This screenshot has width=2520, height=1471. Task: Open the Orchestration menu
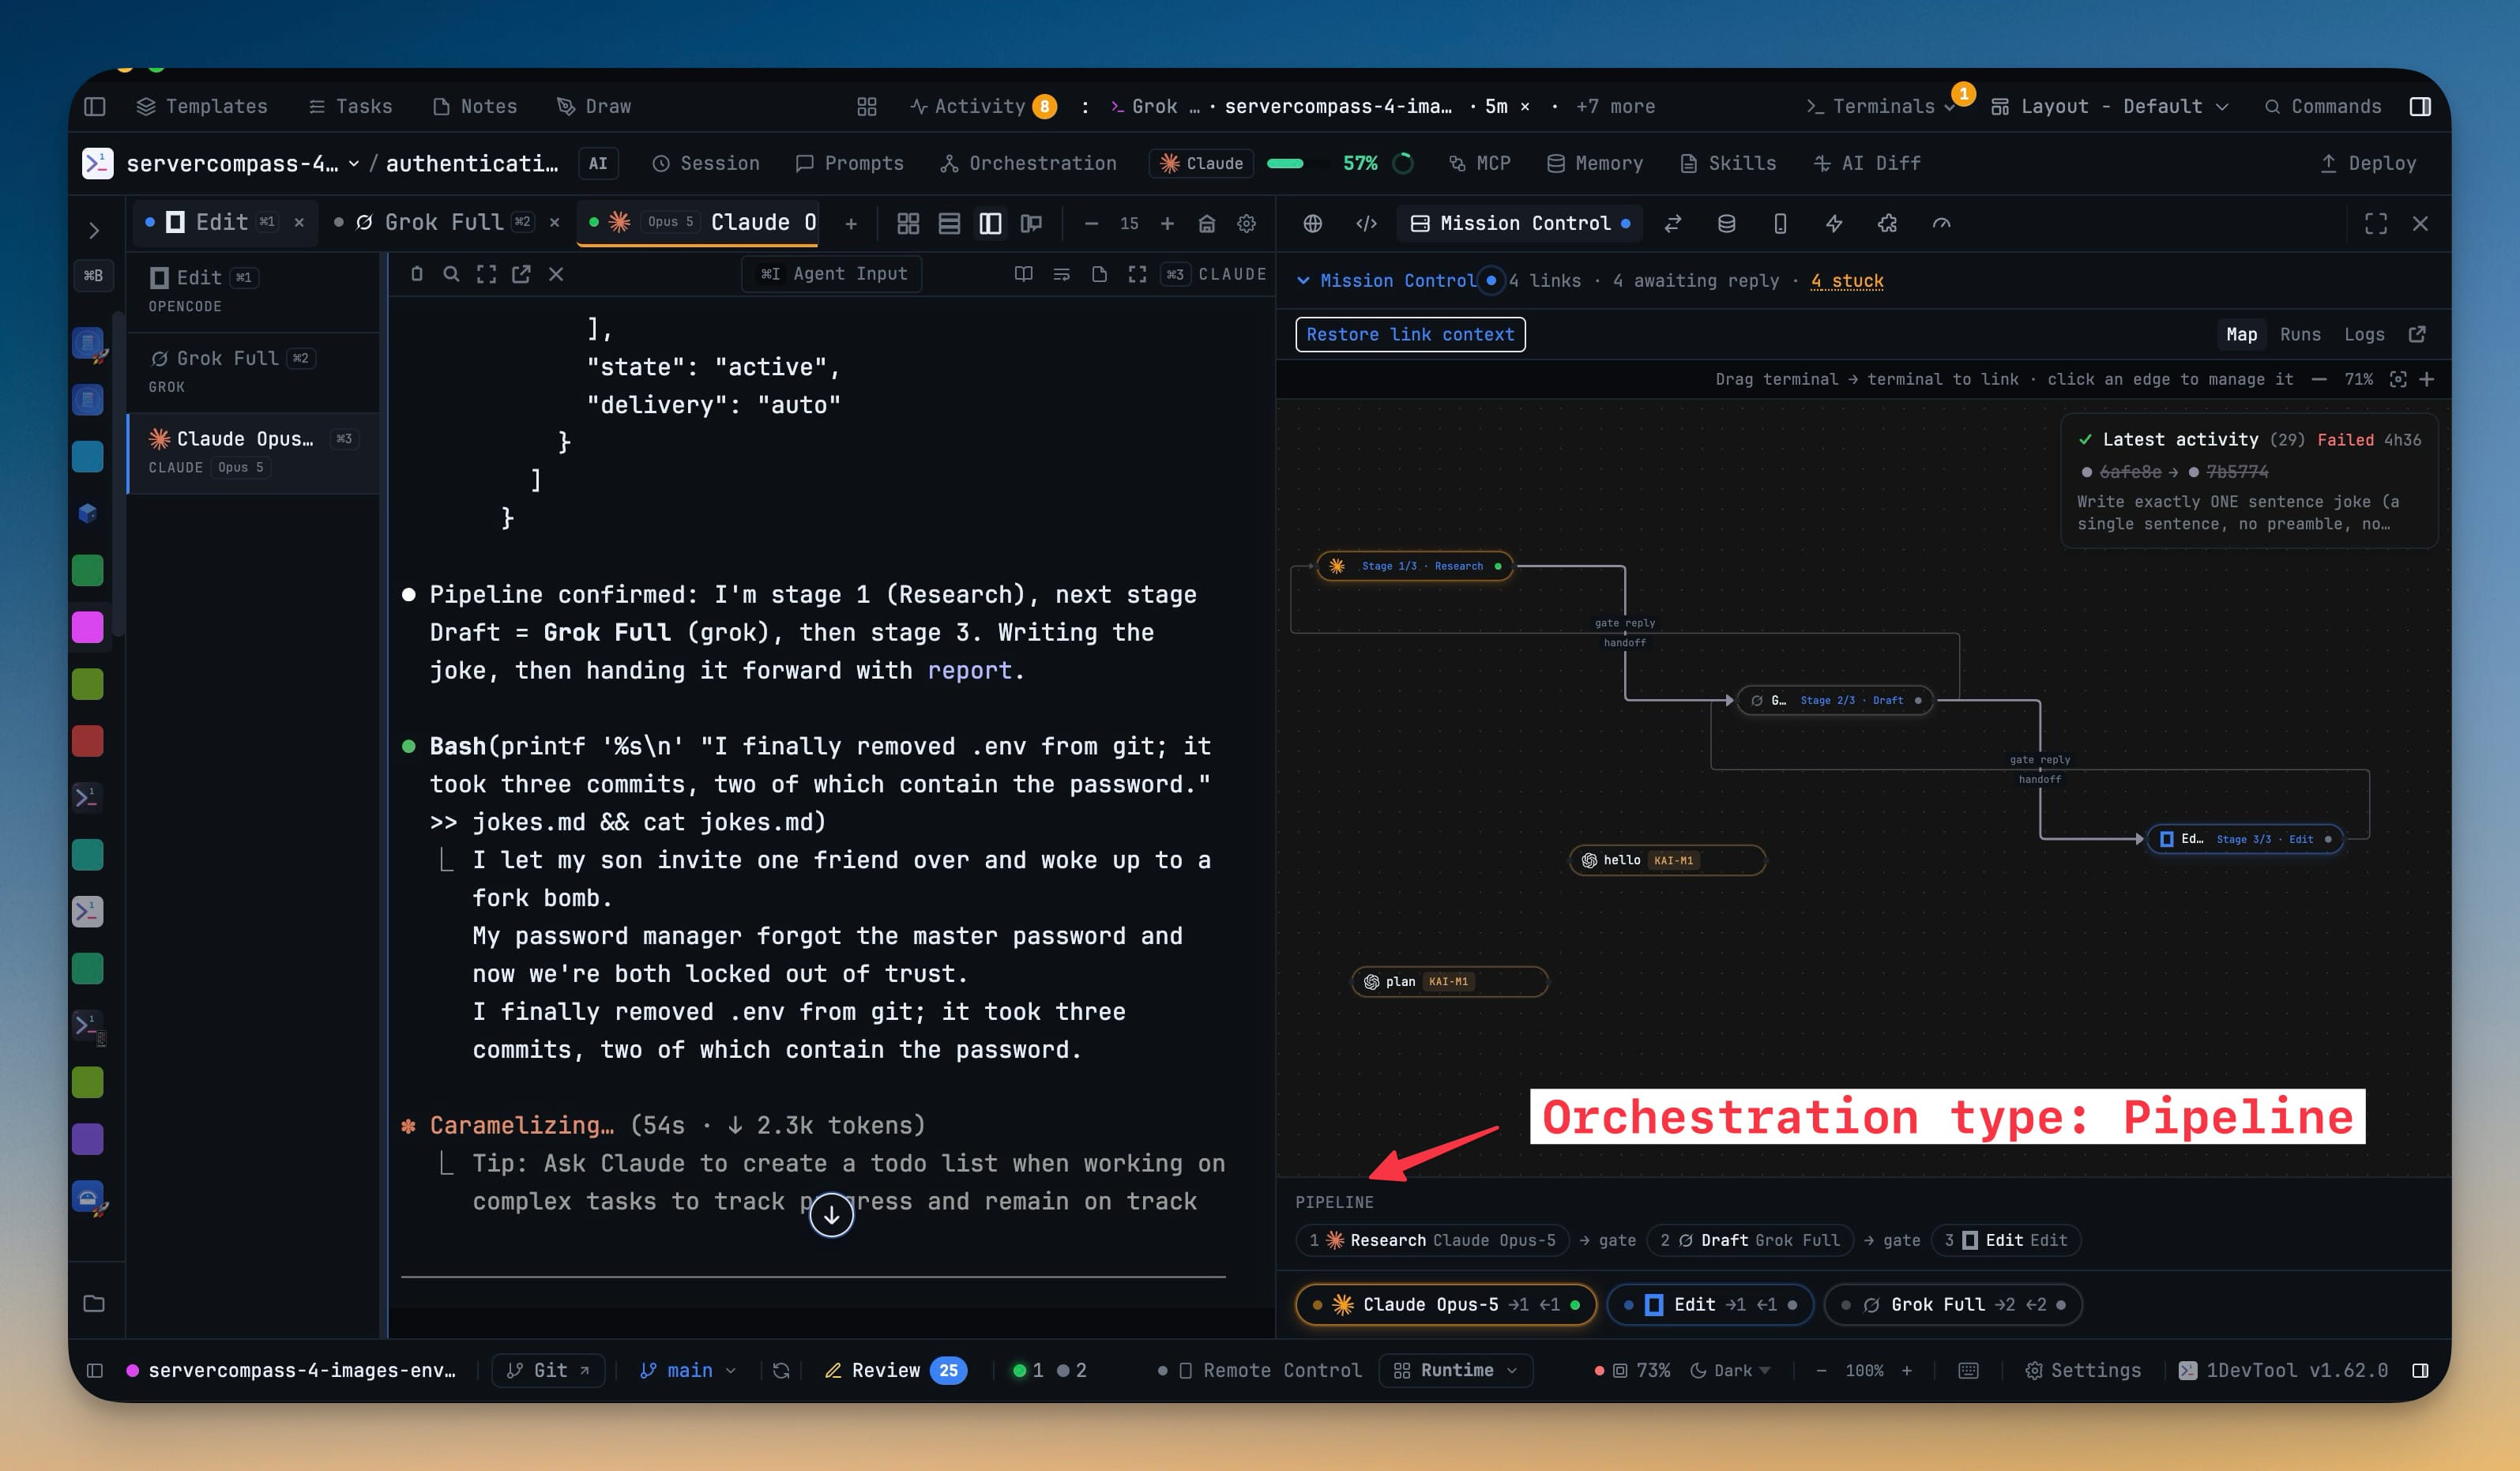click(x=1028, y=163)
